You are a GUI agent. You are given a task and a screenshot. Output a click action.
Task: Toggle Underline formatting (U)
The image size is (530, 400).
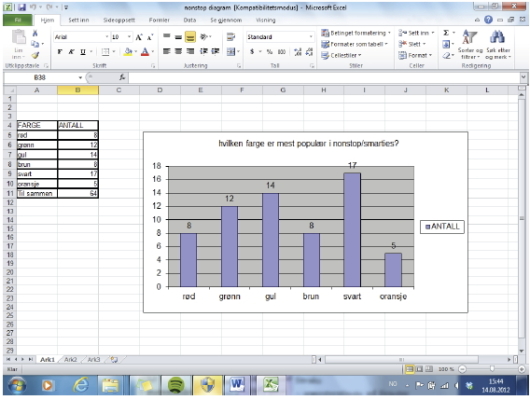click(x=83, y=52)
